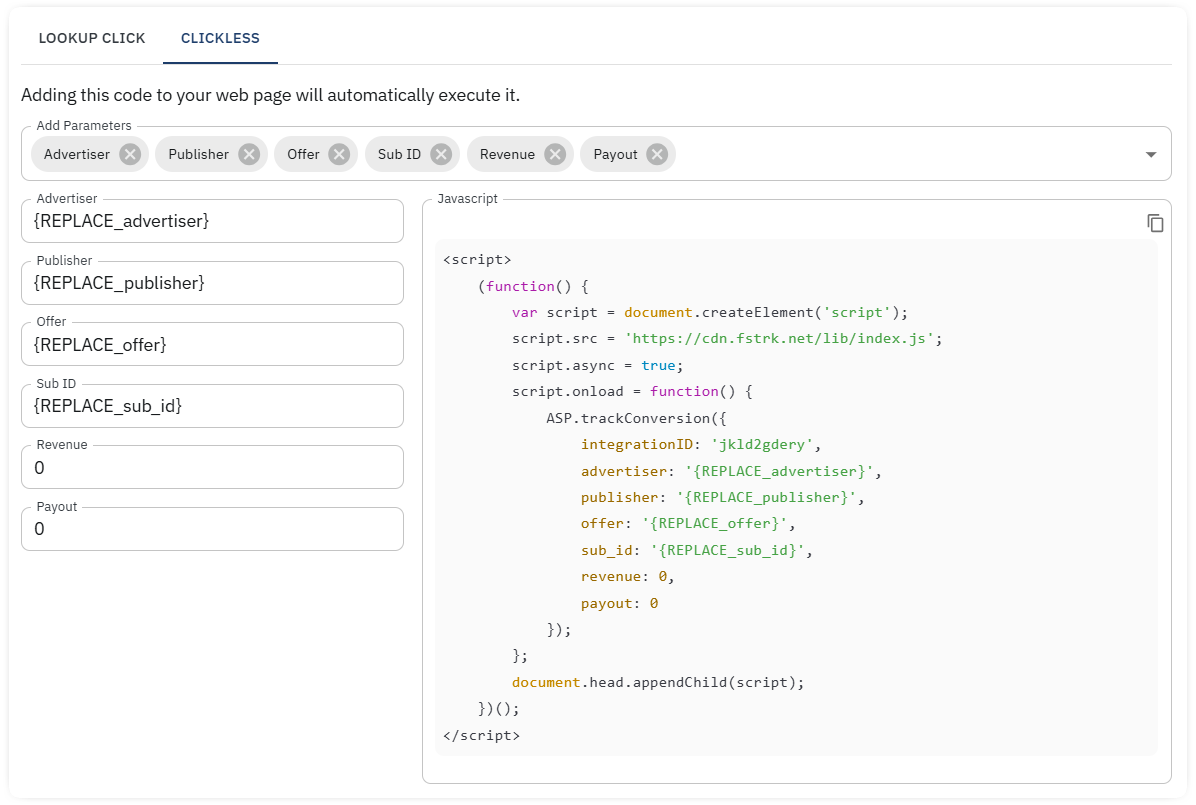Remove the Payout parameter chip
1196x805 pixels.
tap(656, 154)
